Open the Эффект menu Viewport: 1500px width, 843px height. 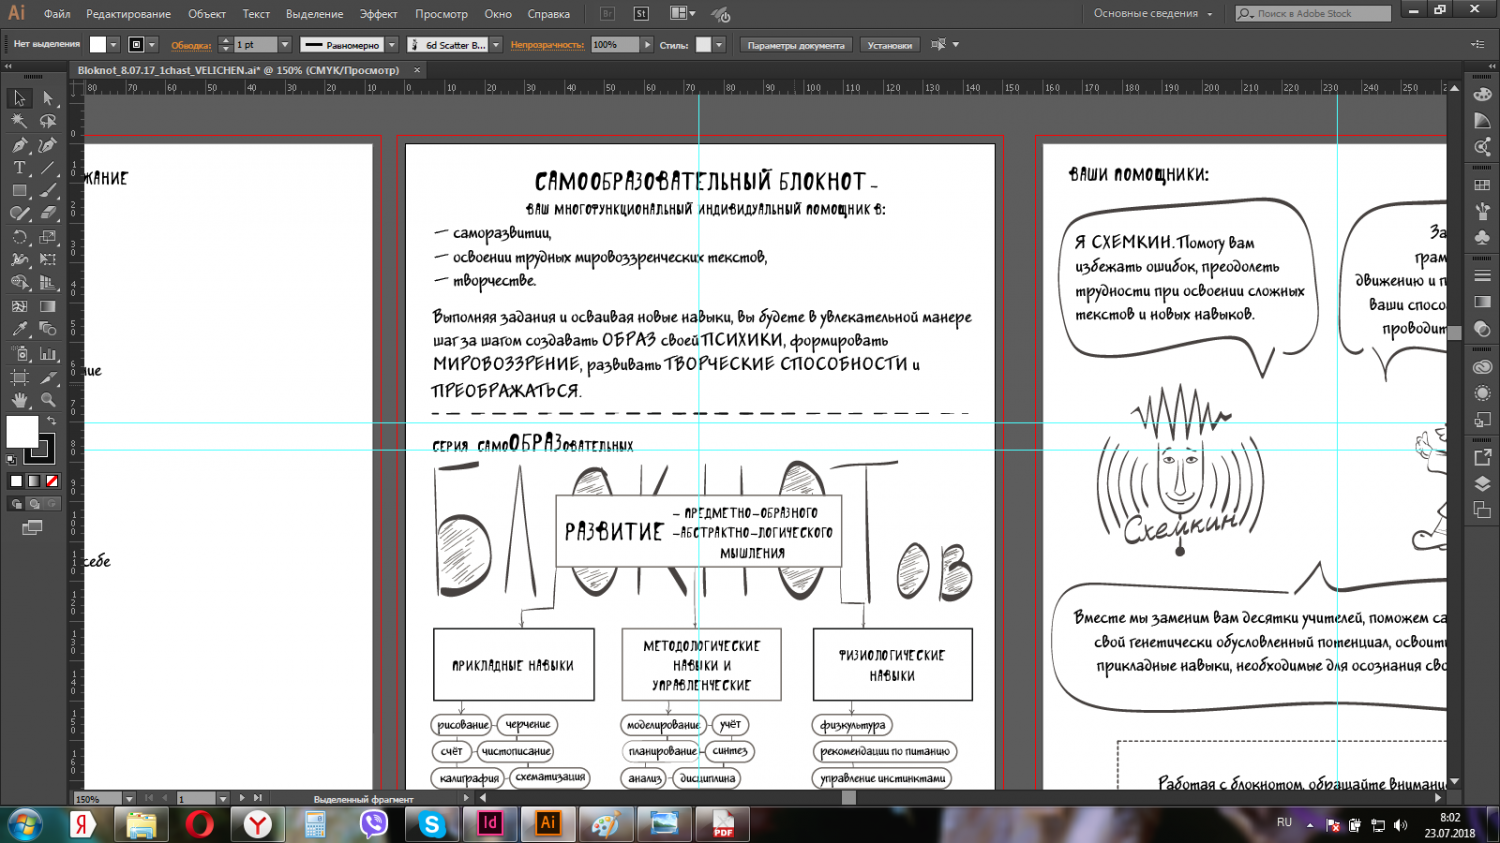click(378, 14)
